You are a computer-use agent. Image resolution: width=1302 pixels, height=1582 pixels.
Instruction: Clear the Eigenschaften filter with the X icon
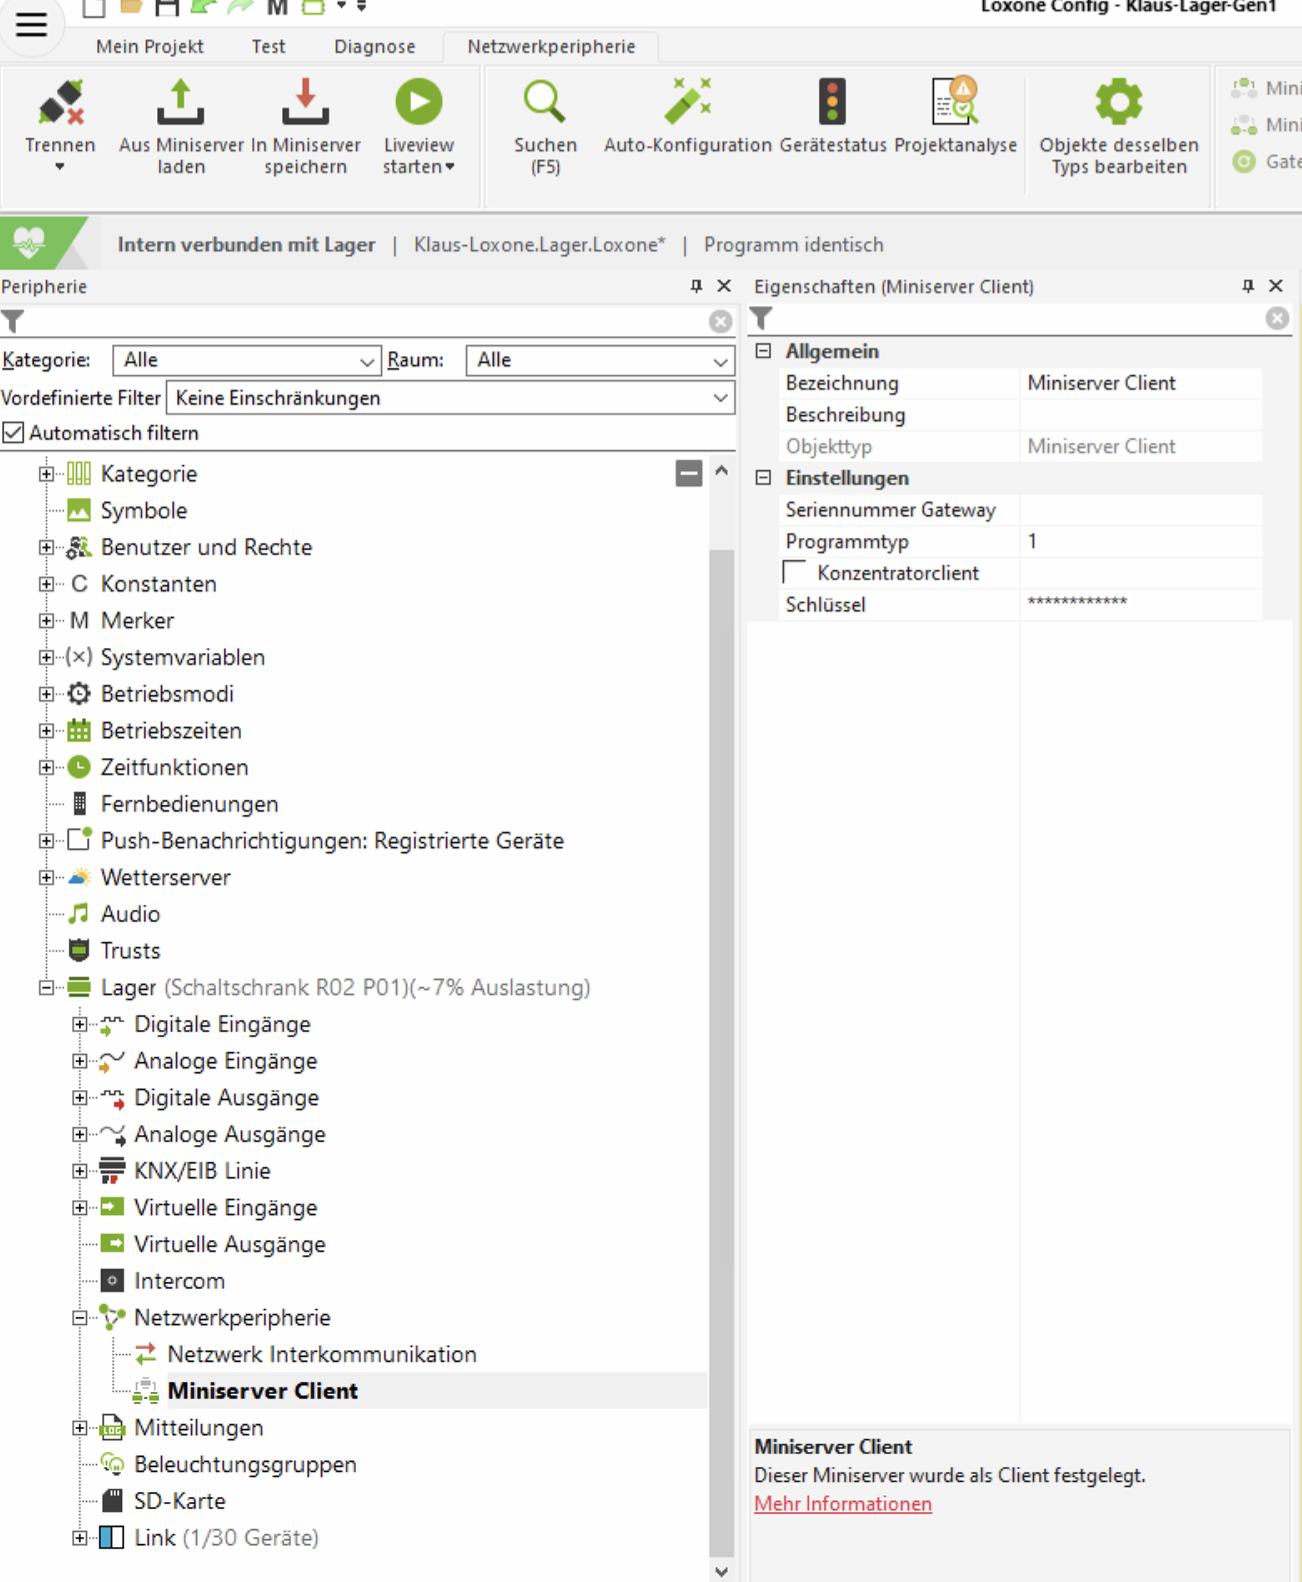tap(1277, 318)
